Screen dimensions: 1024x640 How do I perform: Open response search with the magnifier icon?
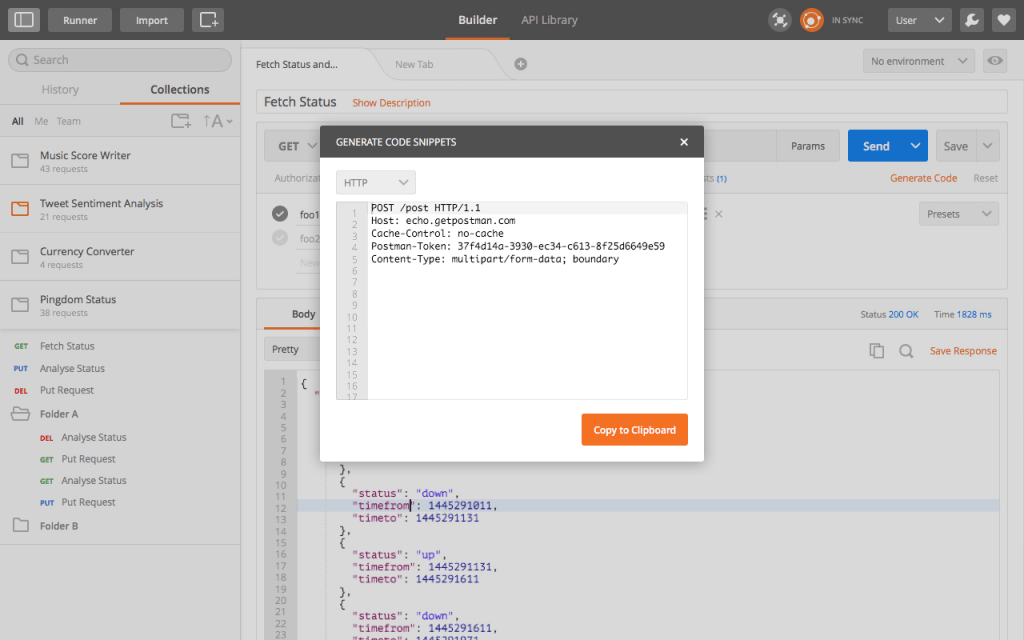click(x=905, y=350)
